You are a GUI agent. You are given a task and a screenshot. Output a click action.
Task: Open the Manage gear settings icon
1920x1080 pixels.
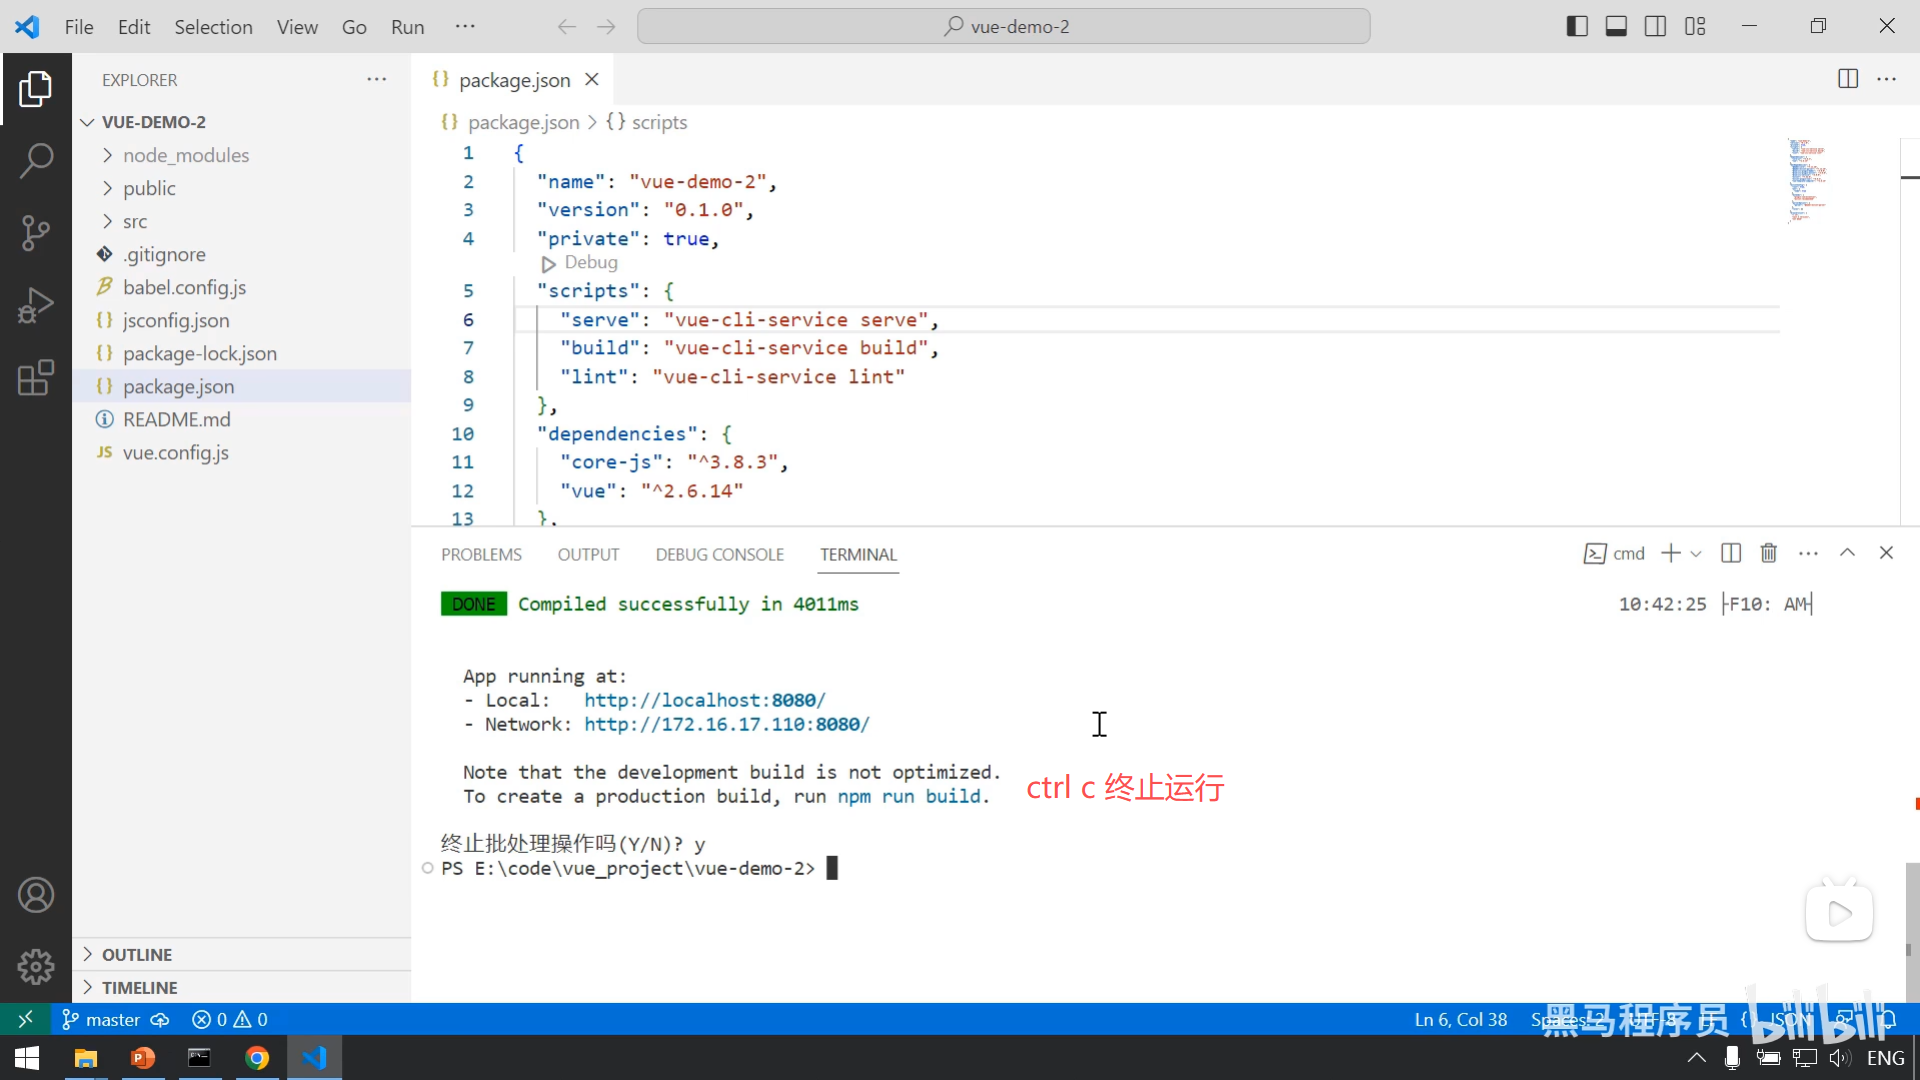[x=36, y=966]
